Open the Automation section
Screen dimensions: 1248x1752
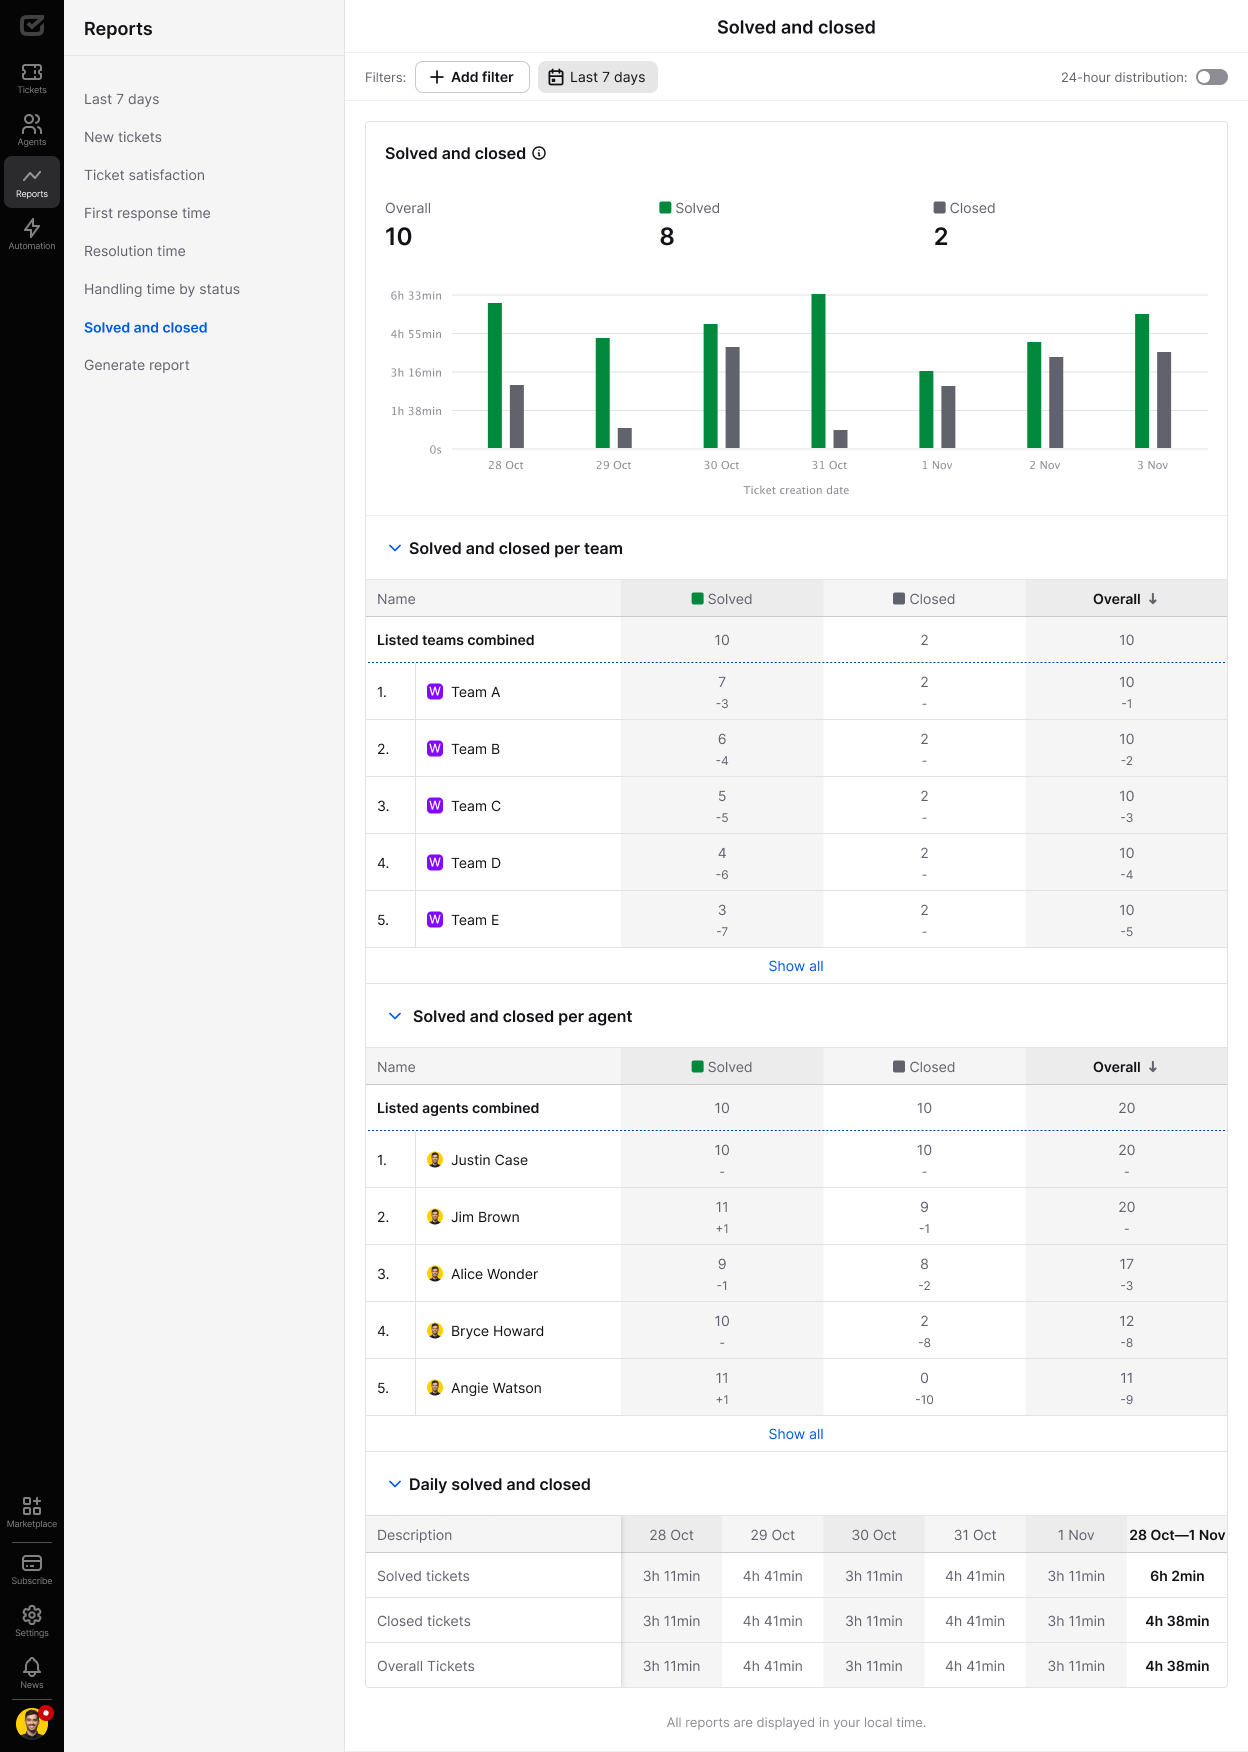[x=32, y=234]
